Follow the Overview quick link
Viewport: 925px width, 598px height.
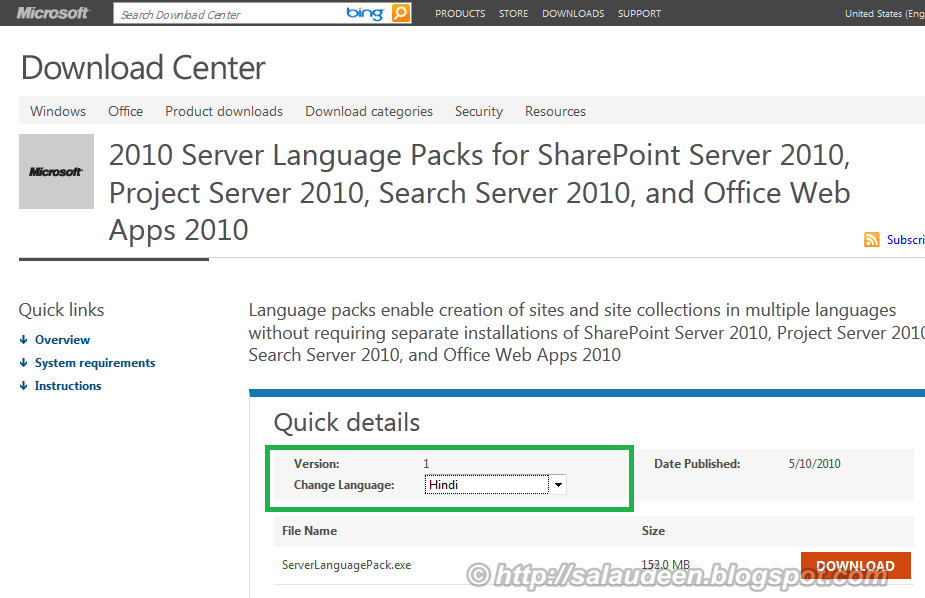pyautogui.click(x=62, y=340)
